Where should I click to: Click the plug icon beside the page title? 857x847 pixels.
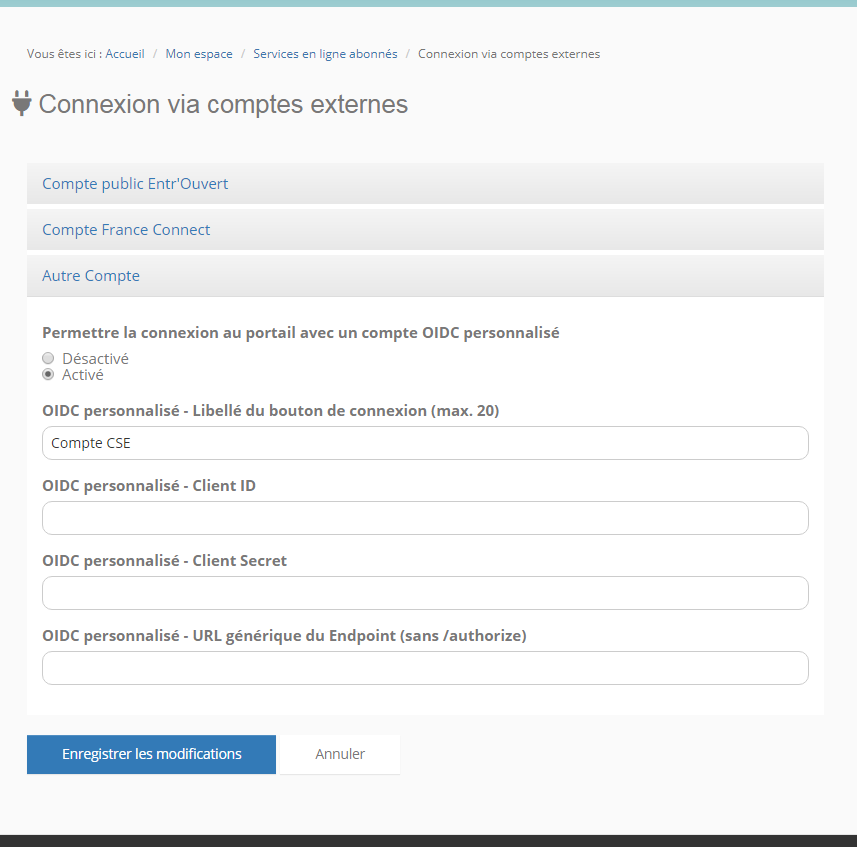21,103
